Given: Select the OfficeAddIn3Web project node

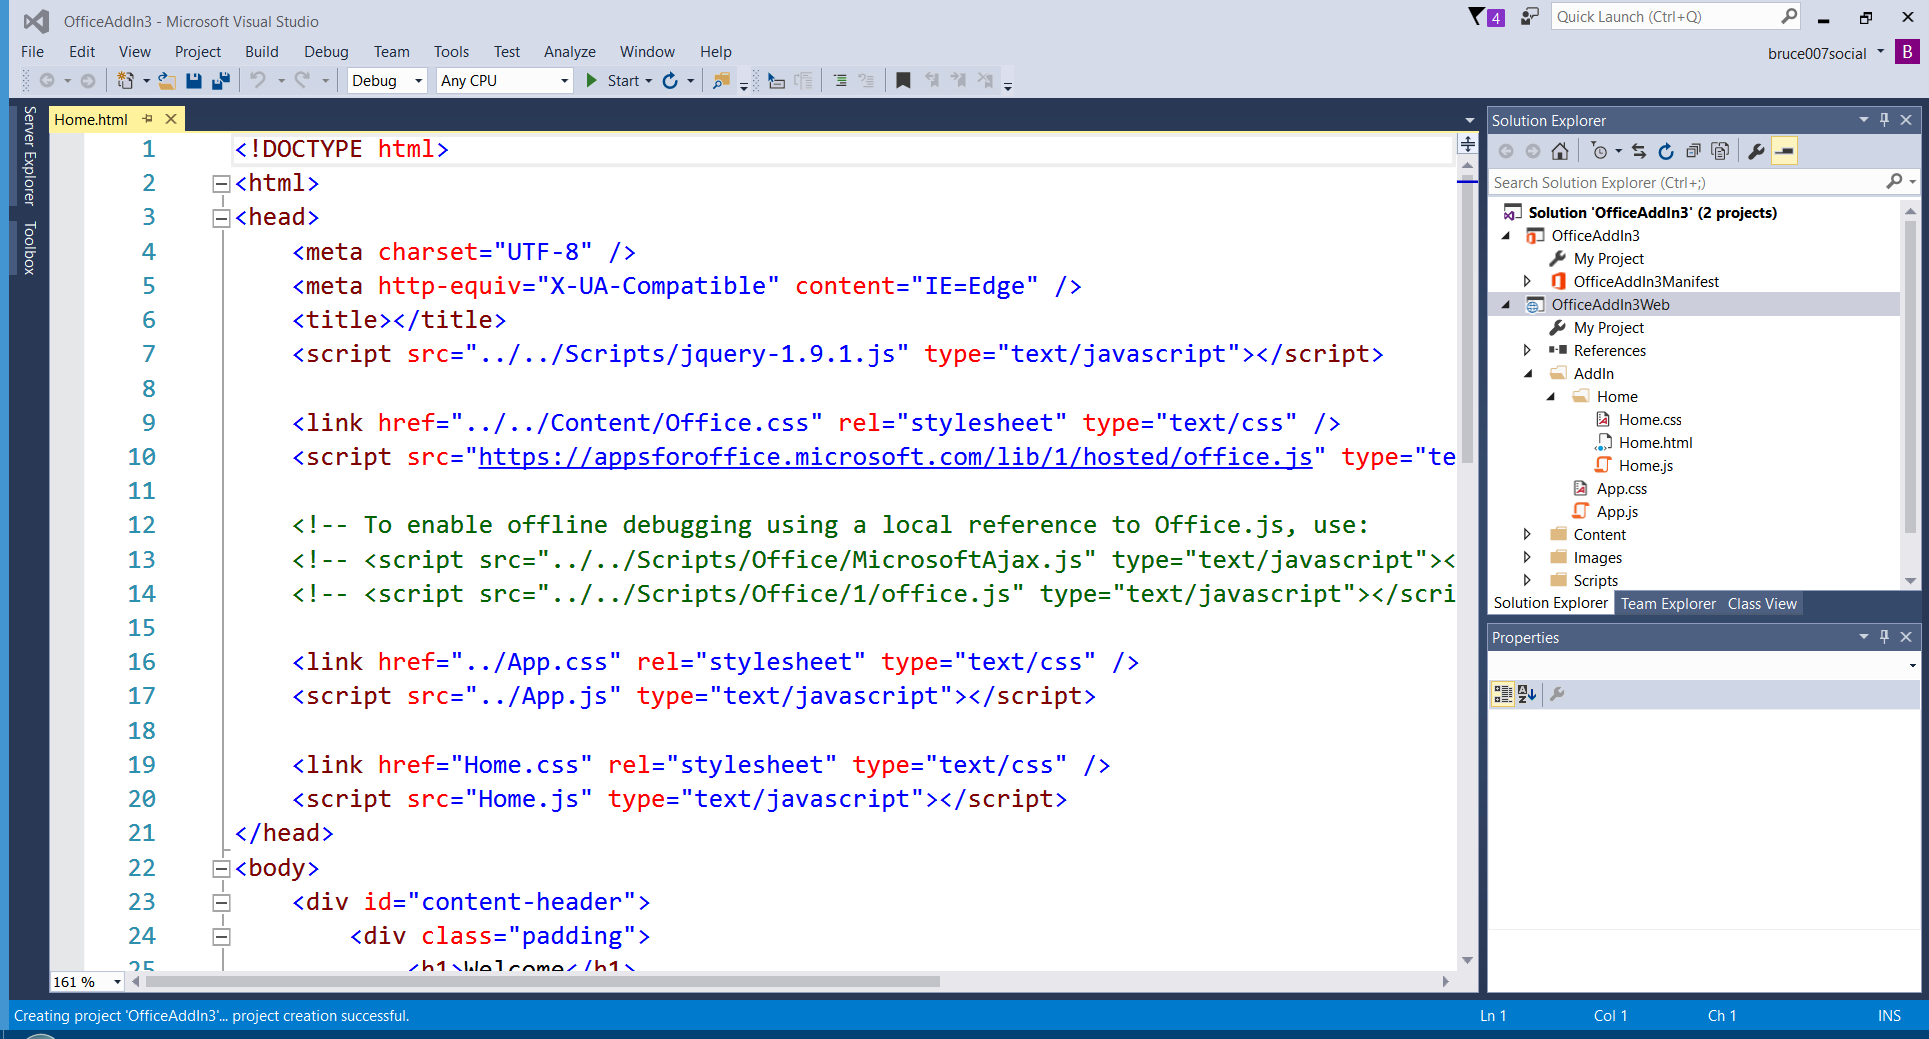Looking at the screenshot, I should (1610, 305).
